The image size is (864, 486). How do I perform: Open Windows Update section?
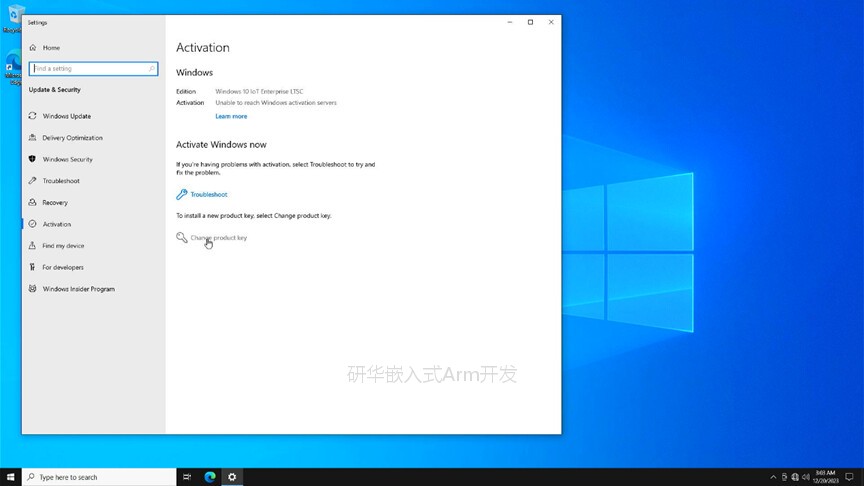(x=67, y=116)
